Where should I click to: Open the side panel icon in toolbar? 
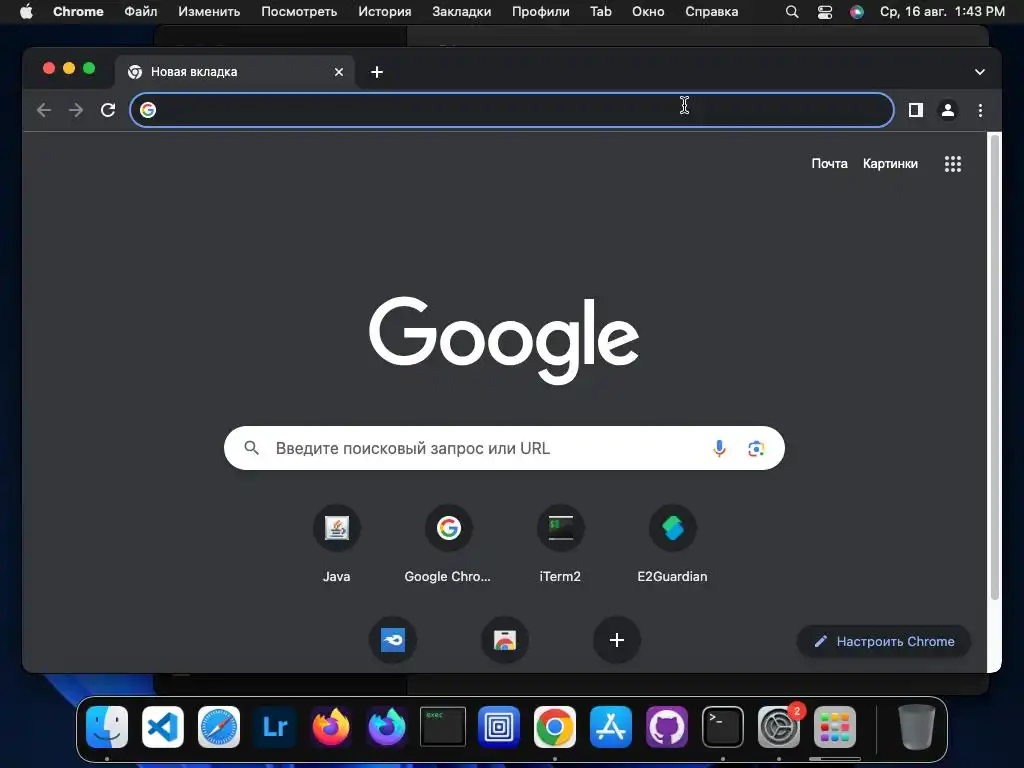click(916, 110)
